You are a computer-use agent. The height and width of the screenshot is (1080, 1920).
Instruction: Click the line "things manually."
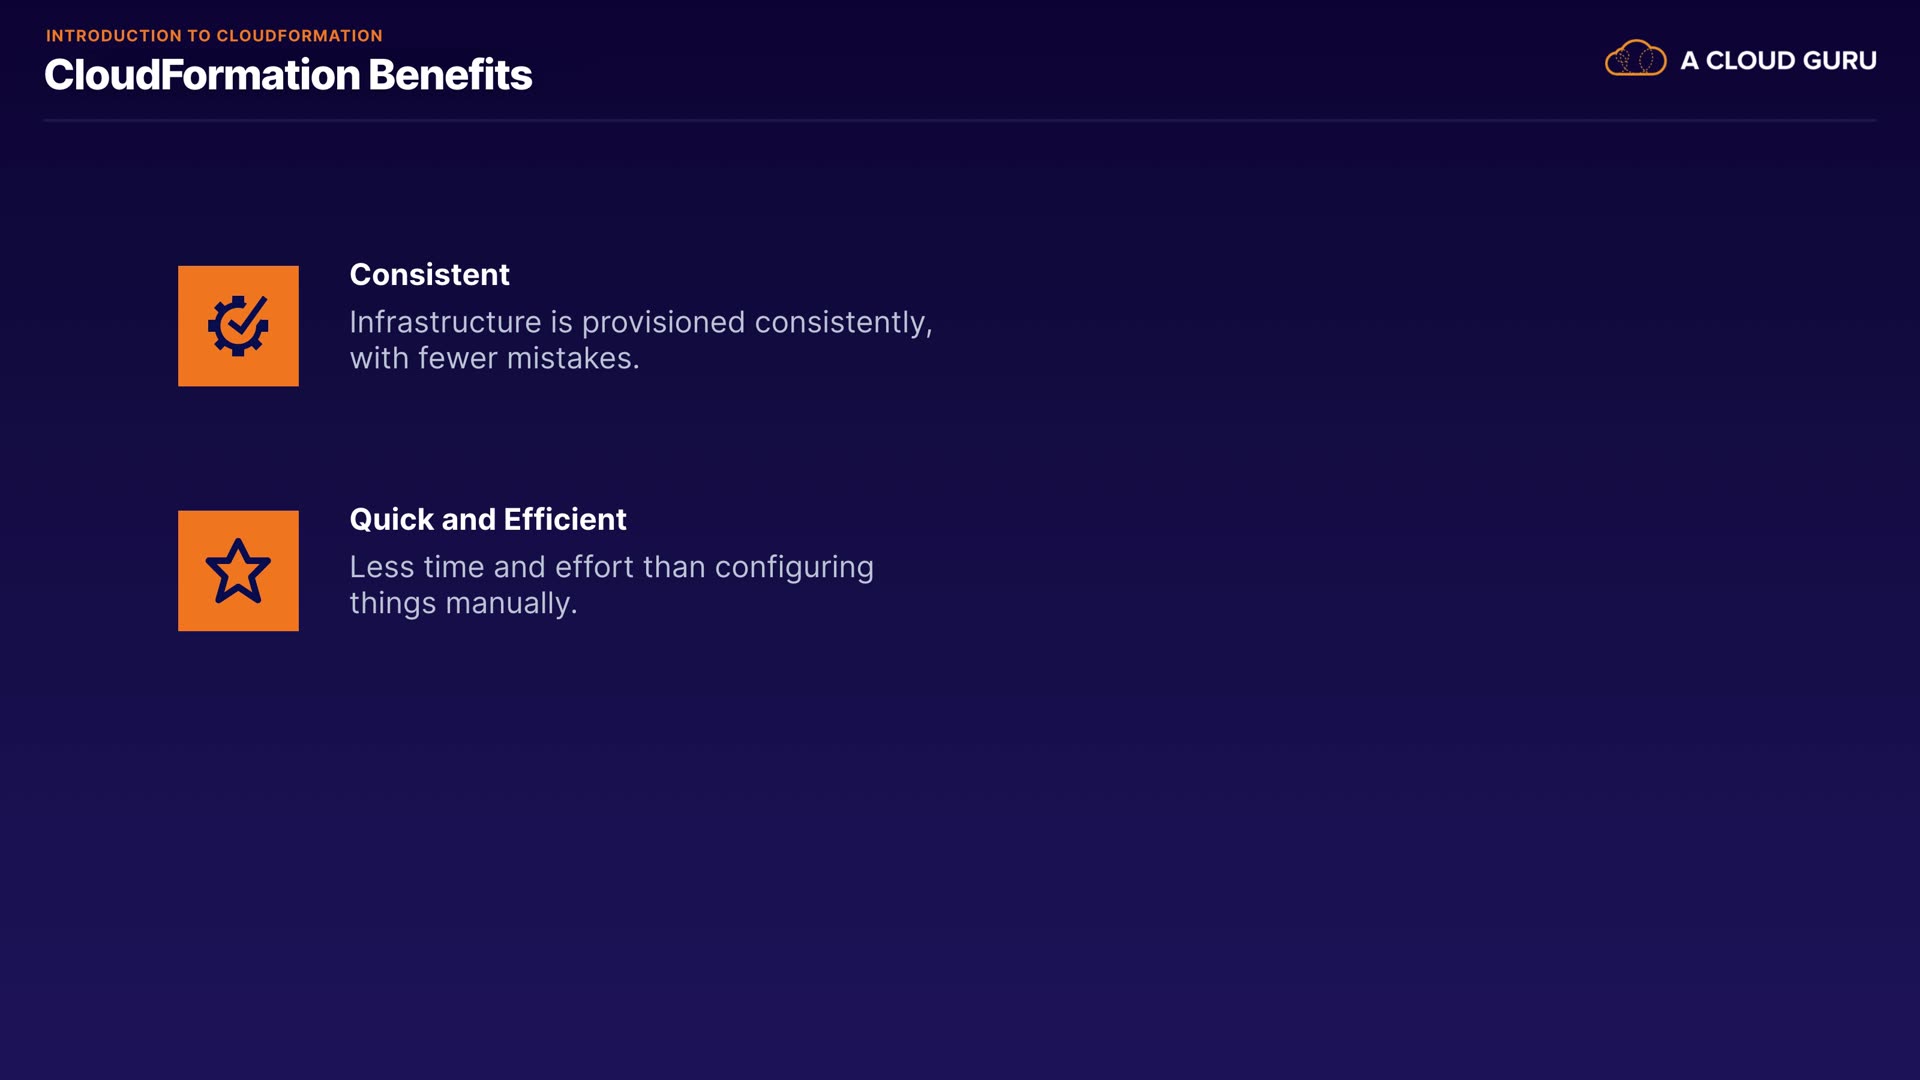tap(463, 604)
